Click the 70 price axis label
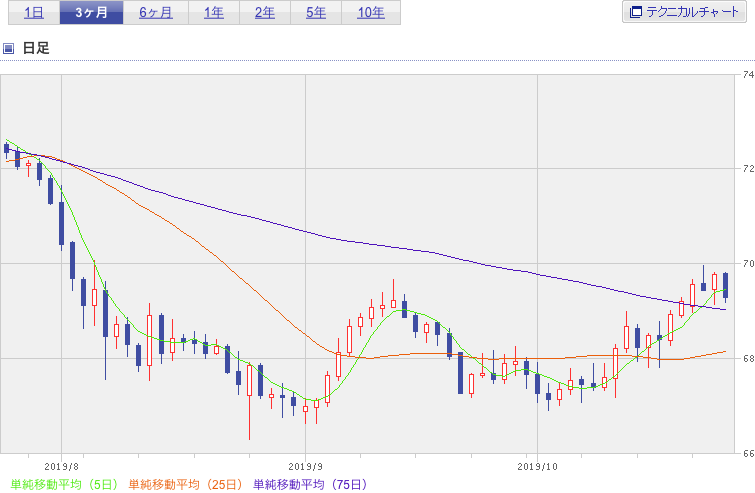 (748, 264)
